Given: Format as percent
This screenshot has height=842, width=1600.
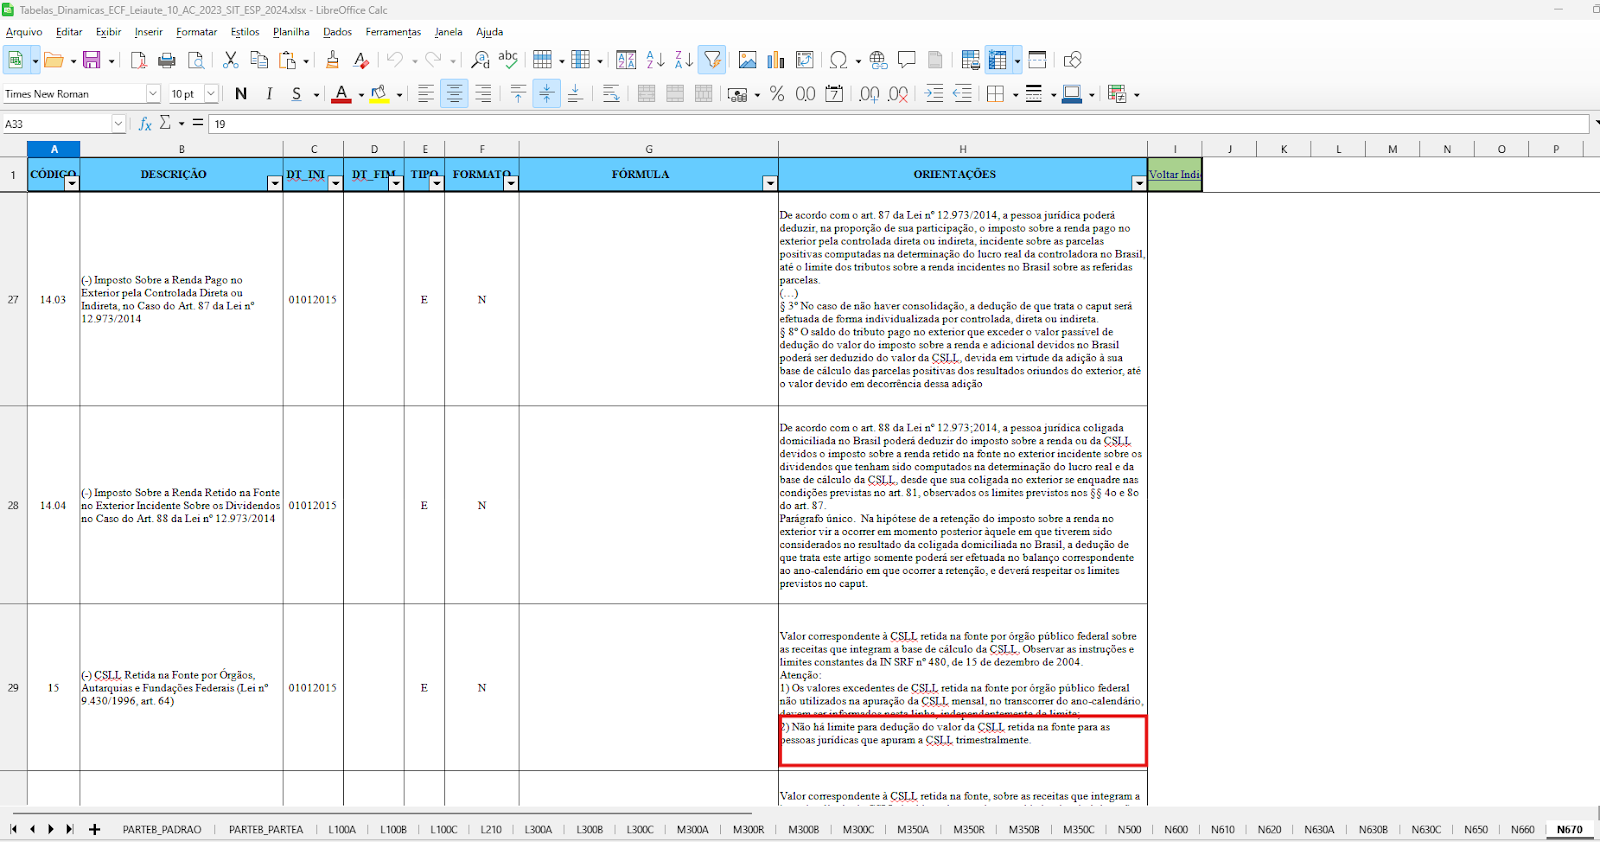Looking at the screenshot, I should point(777,94).
